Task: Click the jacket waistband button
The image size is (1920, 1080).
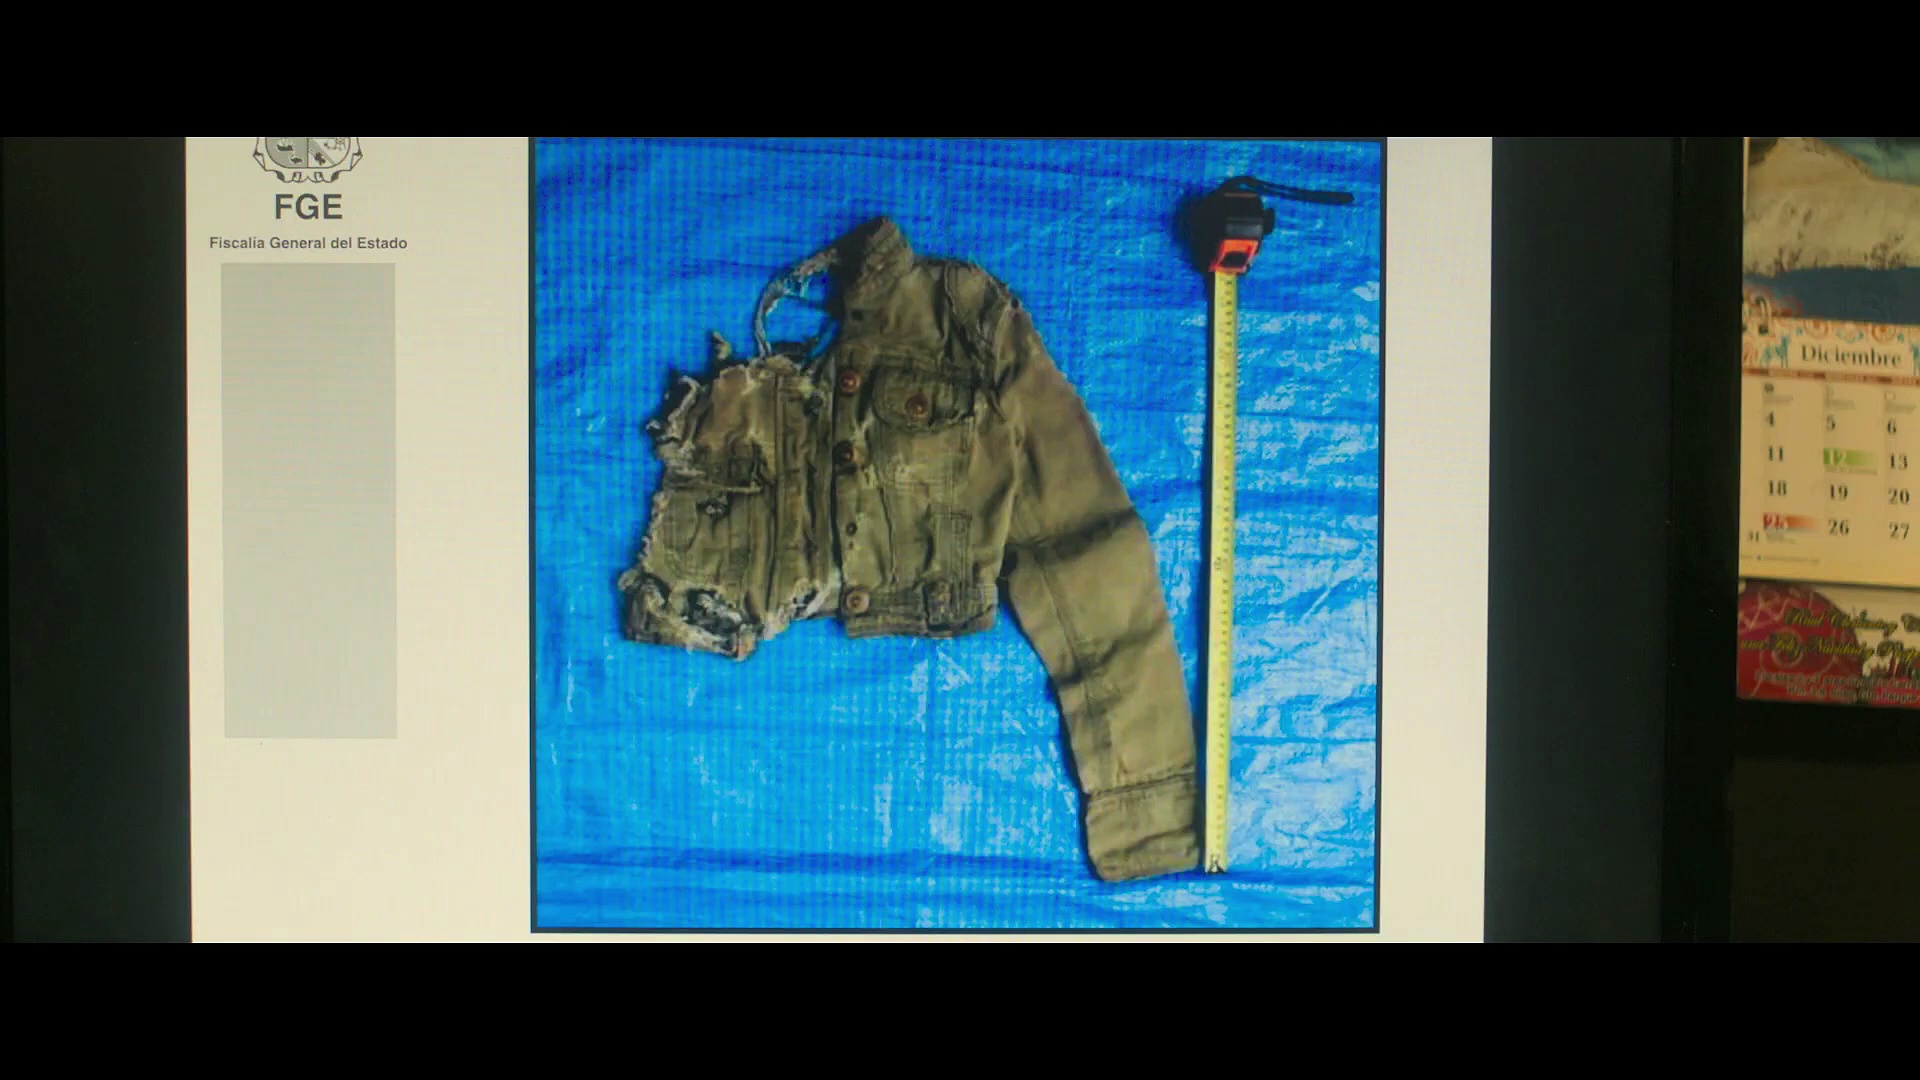Action: click(x=856, y=600)
